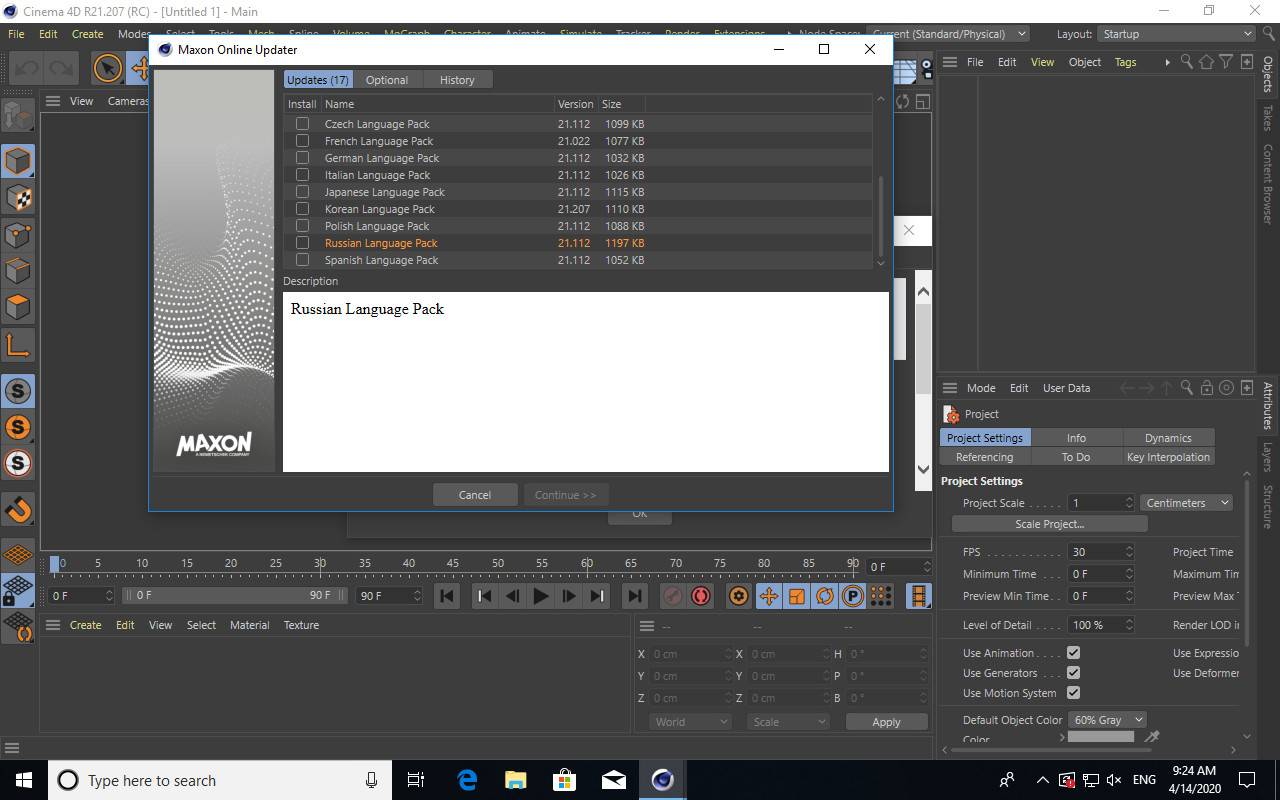The height and width of the screenshot is (800, 1280).
Task: Click the Default Object Color swatch
Action: (x=1101, y=738)
